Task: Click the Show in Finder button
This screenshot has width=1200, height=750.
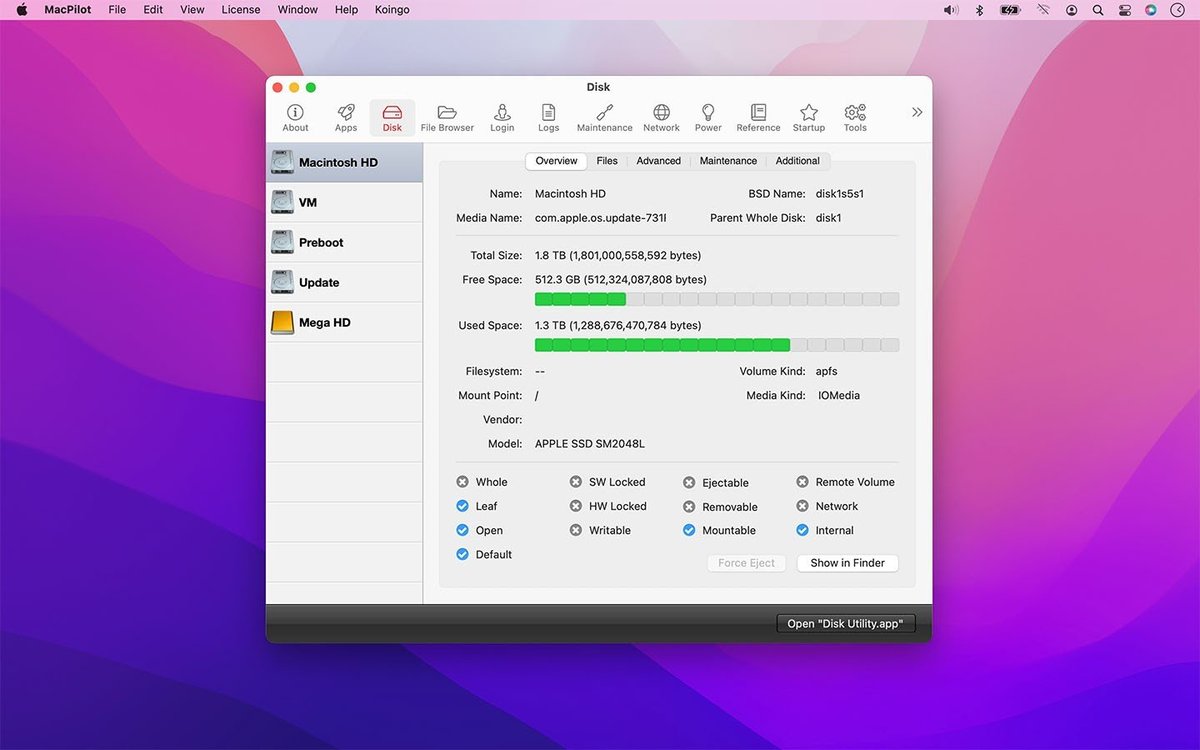Action: [x=847, y=562]
